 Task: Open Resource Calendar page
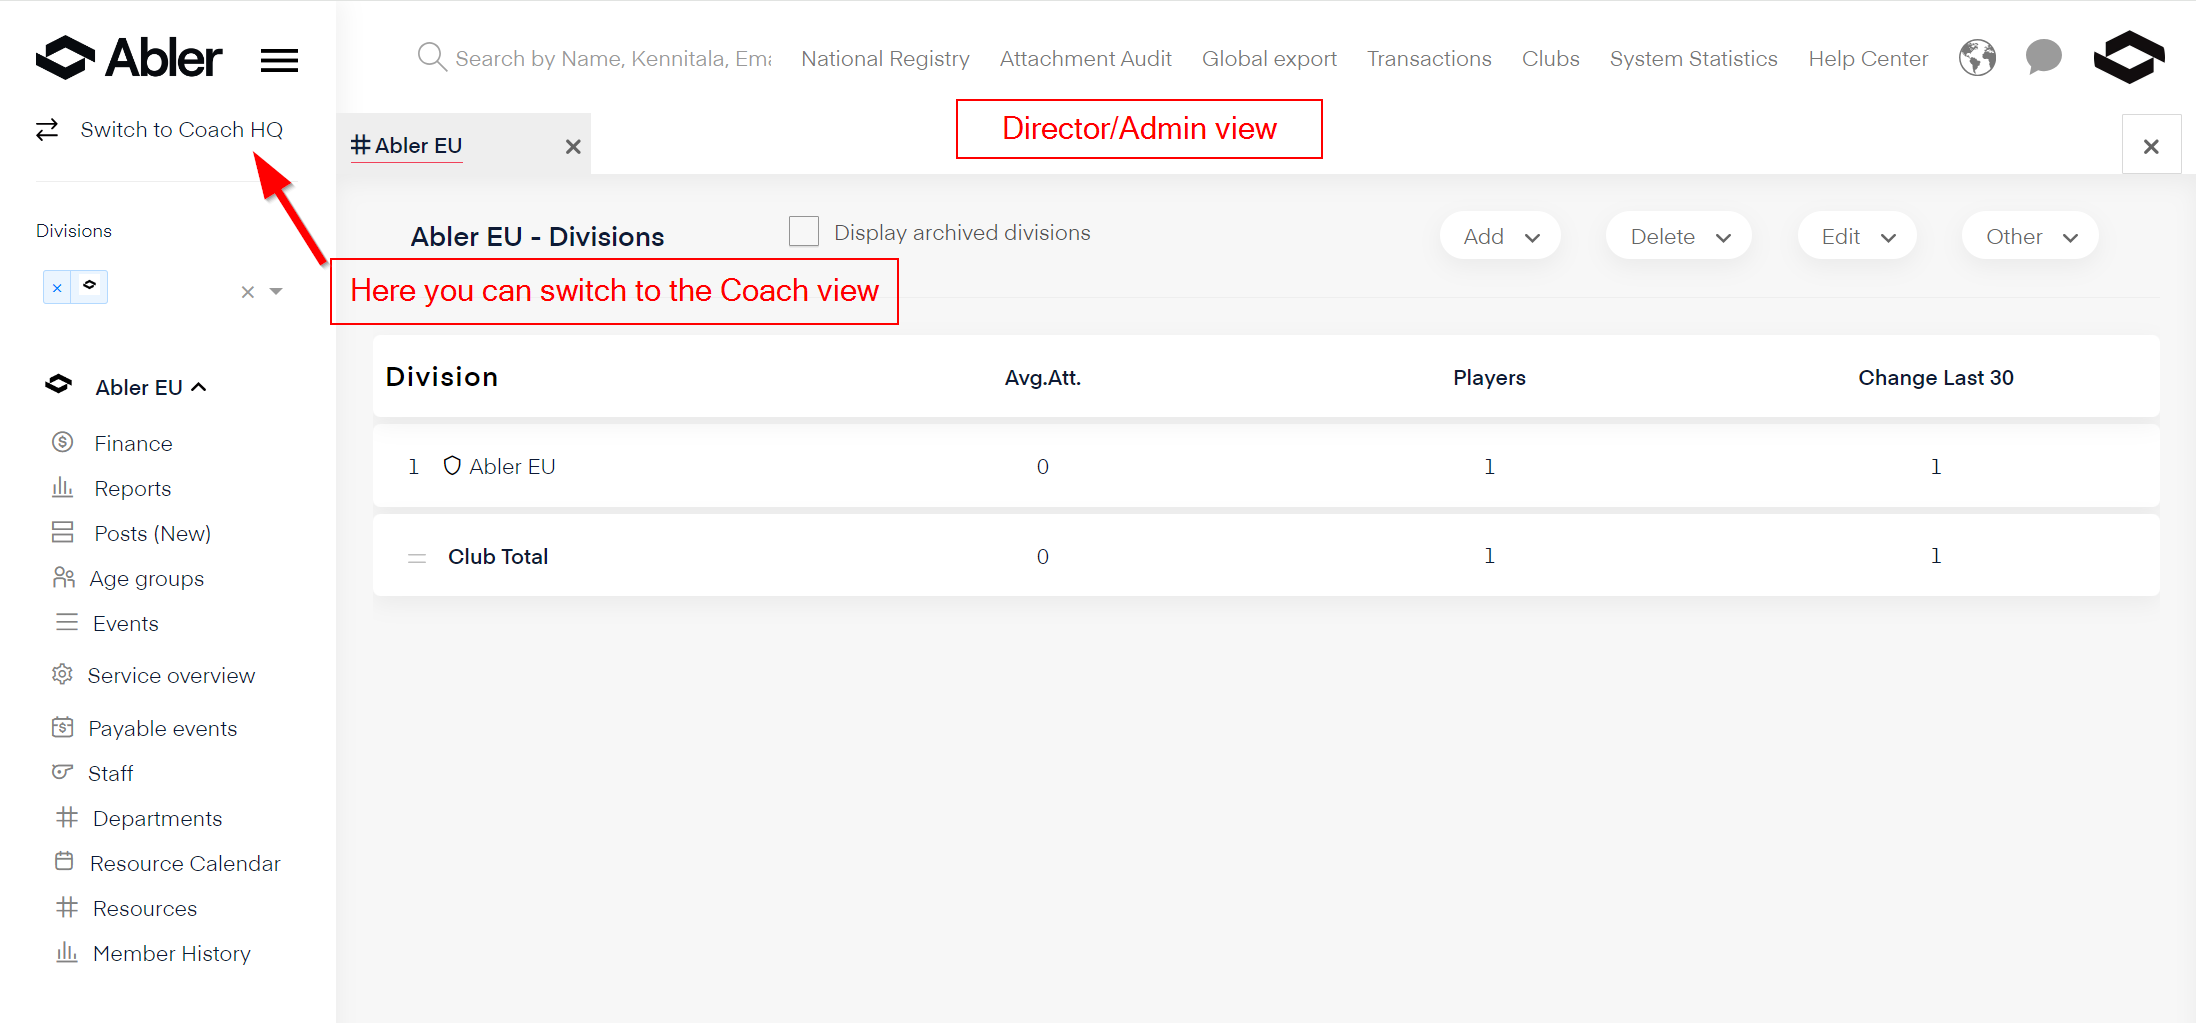click(185, 863)
